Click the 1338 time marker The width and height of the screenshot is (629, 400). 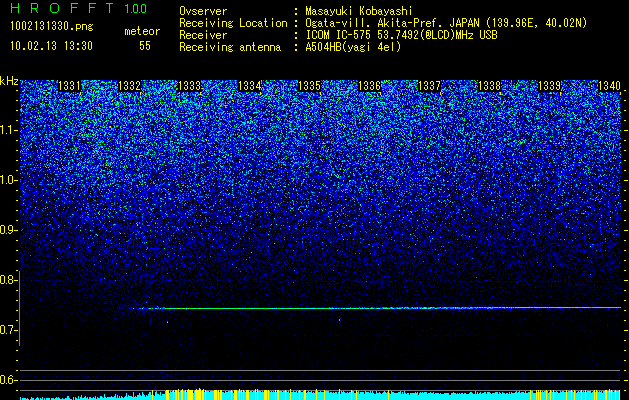coord(489,86)
